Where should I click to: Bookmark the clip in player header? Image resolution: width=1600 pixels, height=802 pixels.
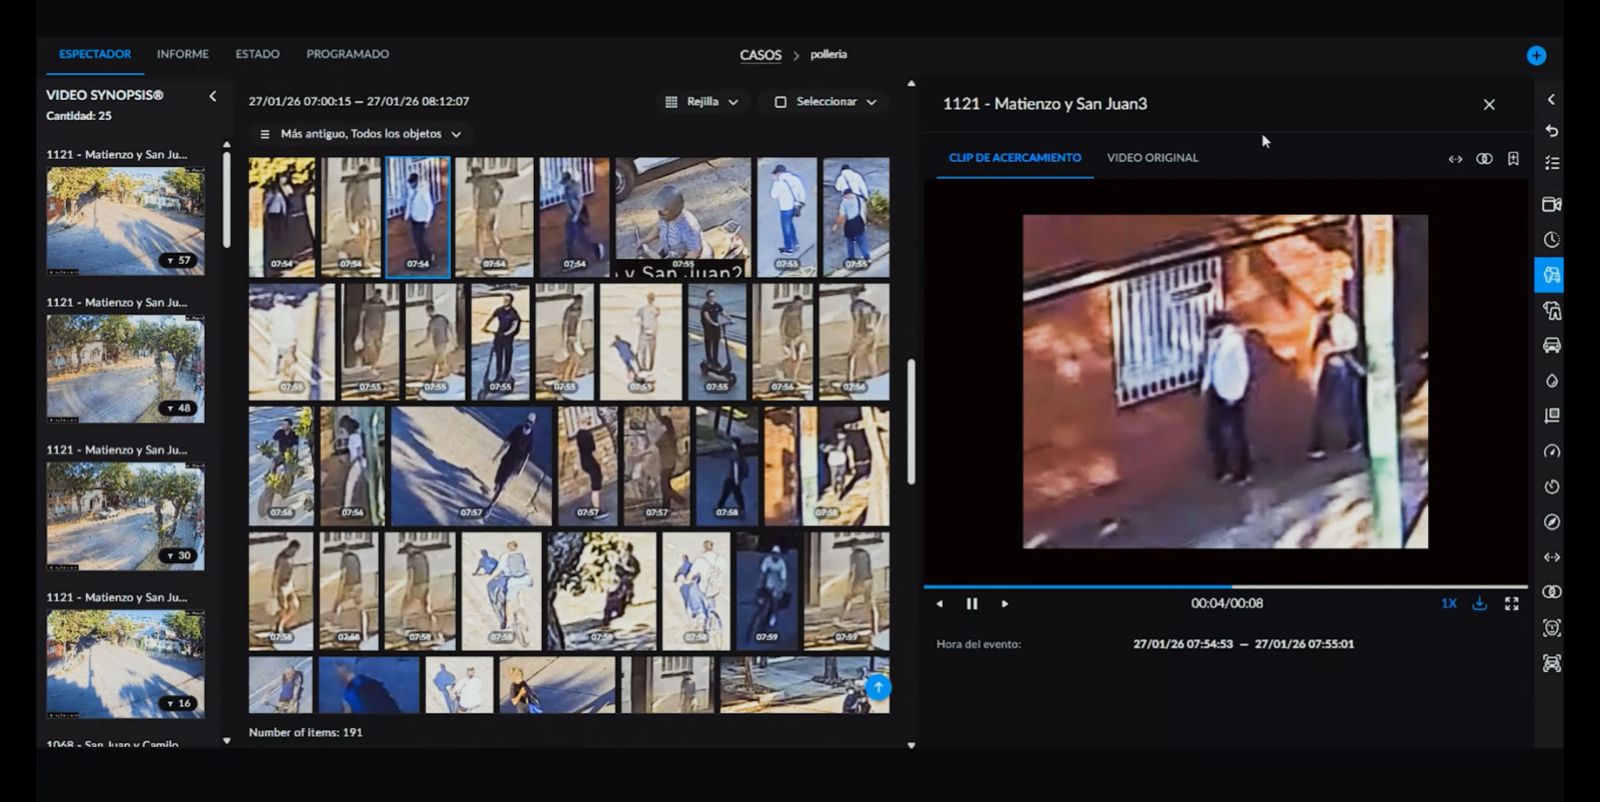click(1513, 159)
